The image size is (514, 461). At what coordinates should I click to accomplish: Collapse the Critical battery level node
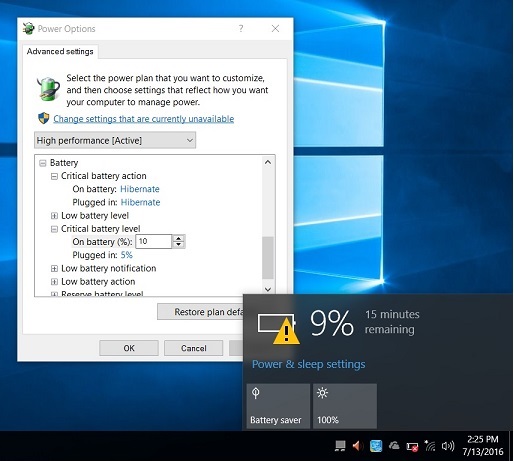54,229
